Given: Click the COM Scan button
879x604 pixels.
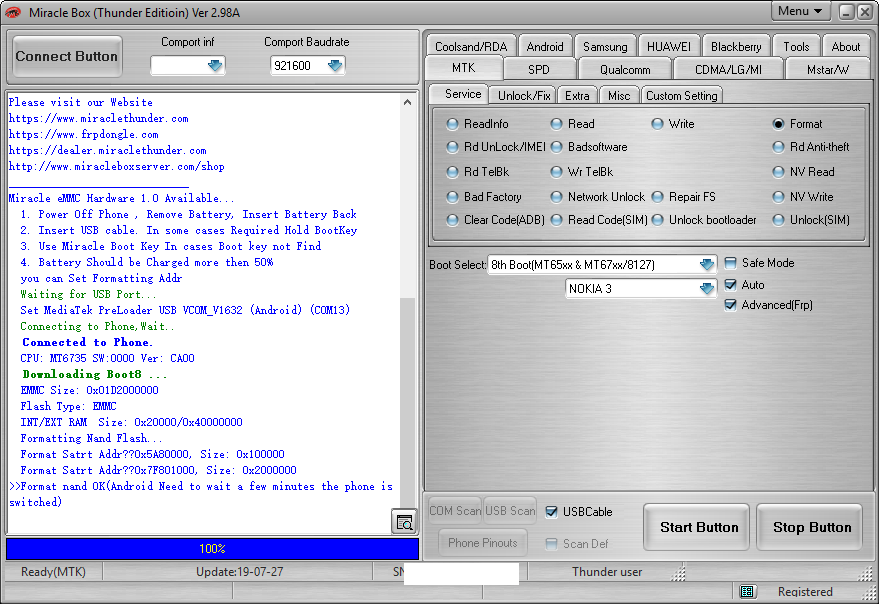Looking at the screenshot, I should pos(455,511).
